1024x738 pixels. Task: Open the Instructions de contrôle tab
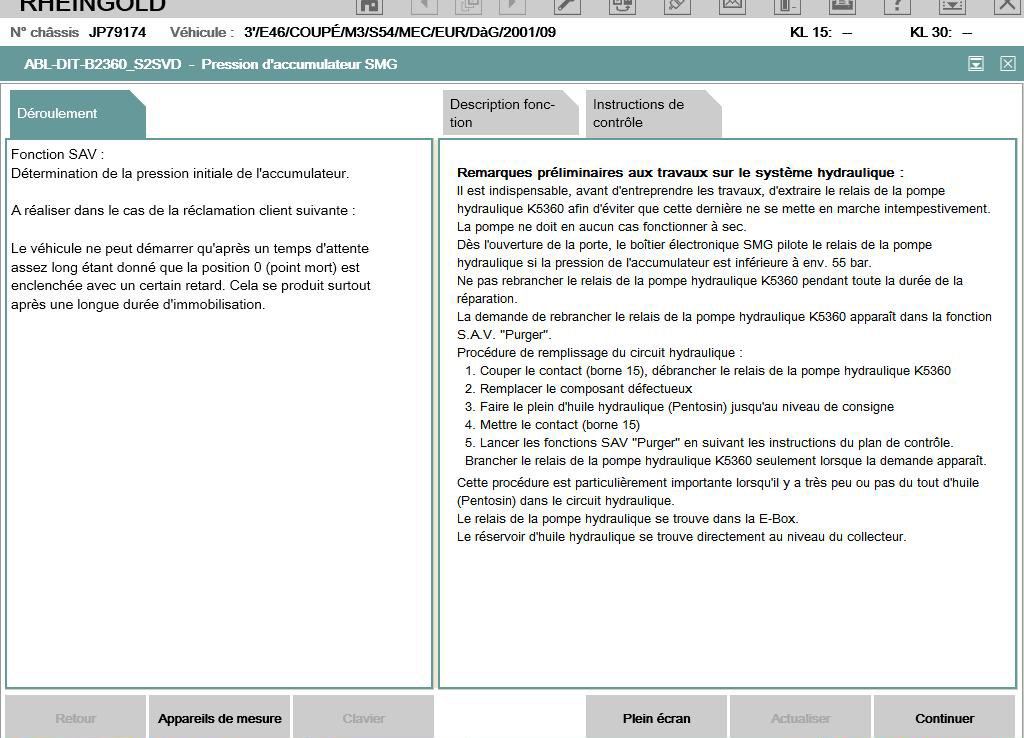[653, 113]
